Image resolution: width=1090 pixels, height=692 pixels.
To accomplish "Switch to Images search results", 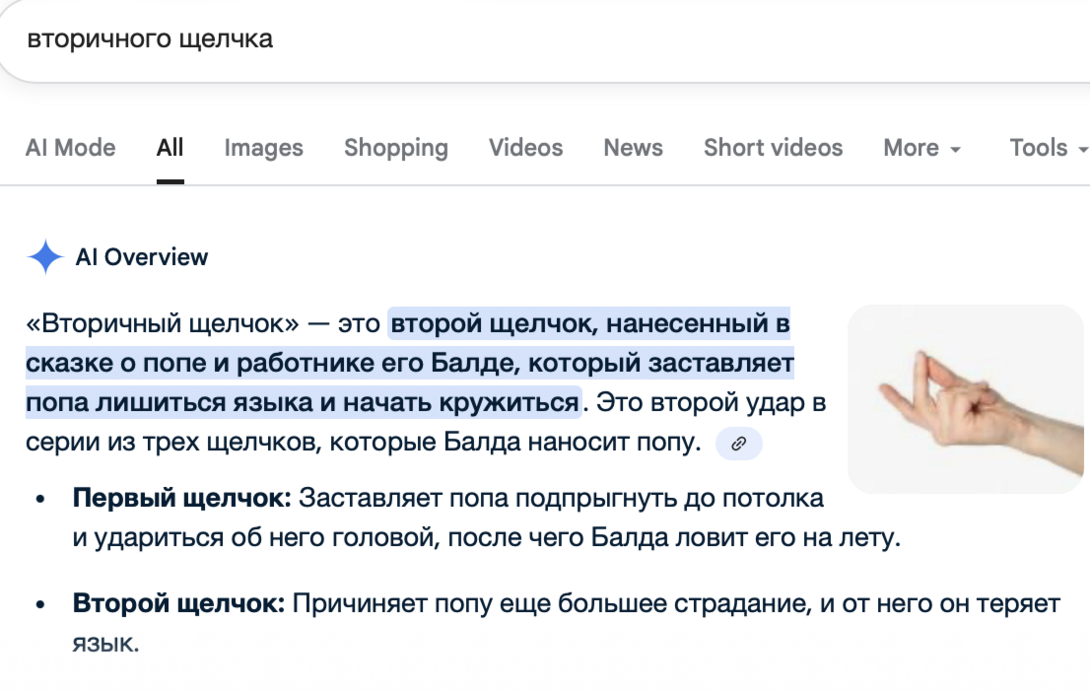I will pyautogui.click(x=263, y=147).
